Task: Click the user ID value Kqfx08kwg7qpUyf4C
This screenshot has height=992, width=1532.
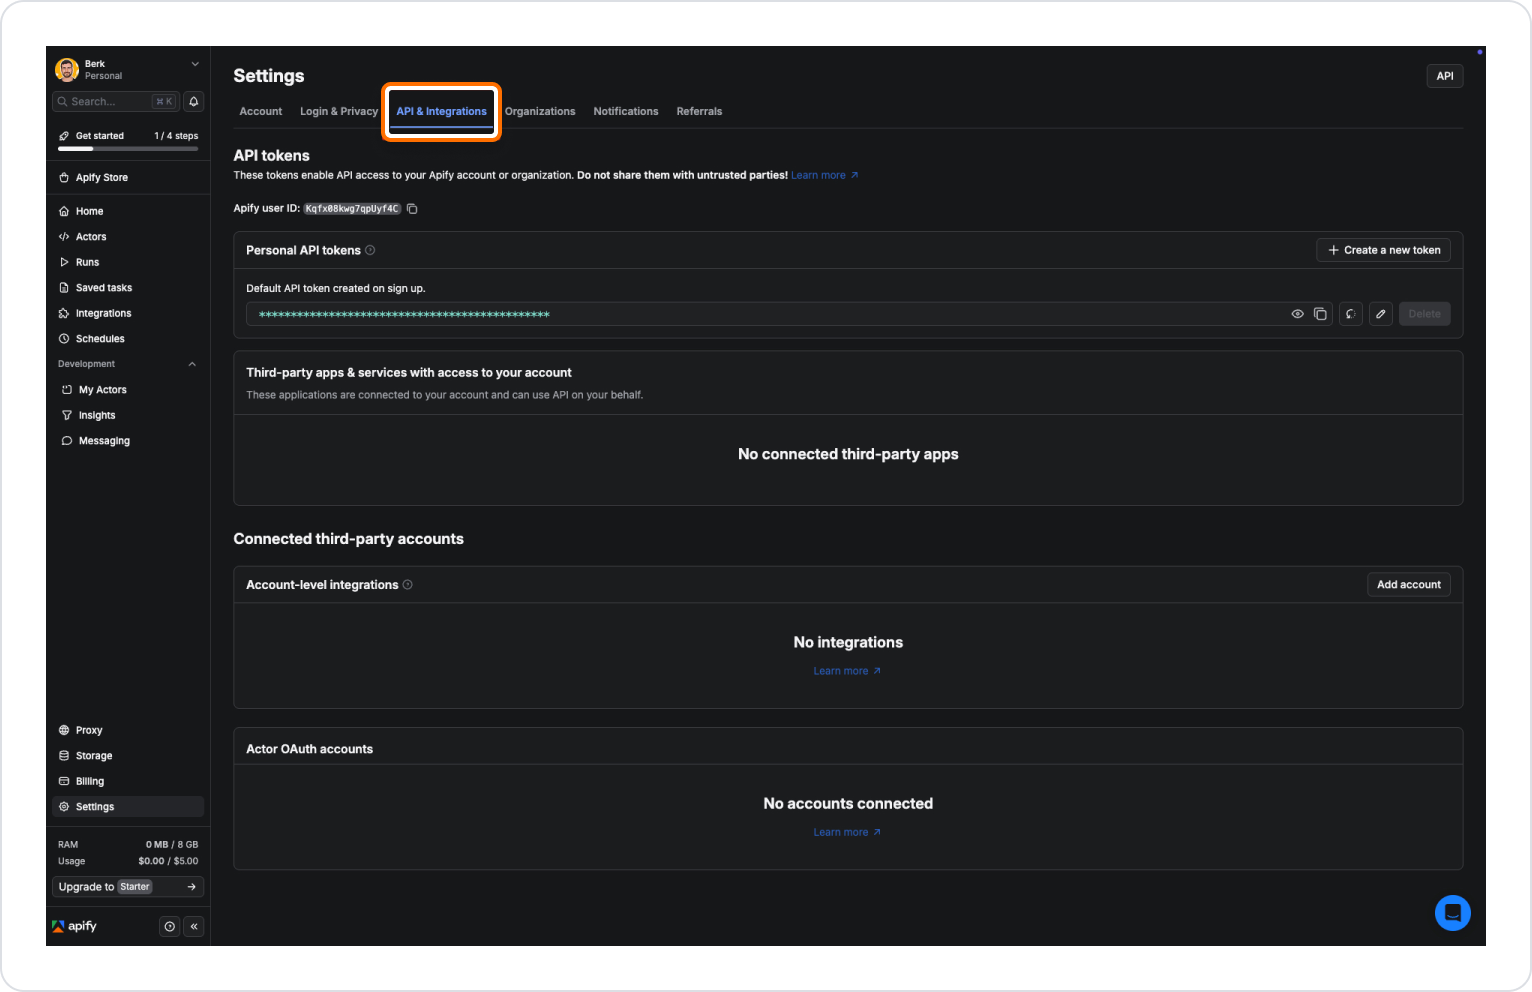Action: click(x=352, y=209)
